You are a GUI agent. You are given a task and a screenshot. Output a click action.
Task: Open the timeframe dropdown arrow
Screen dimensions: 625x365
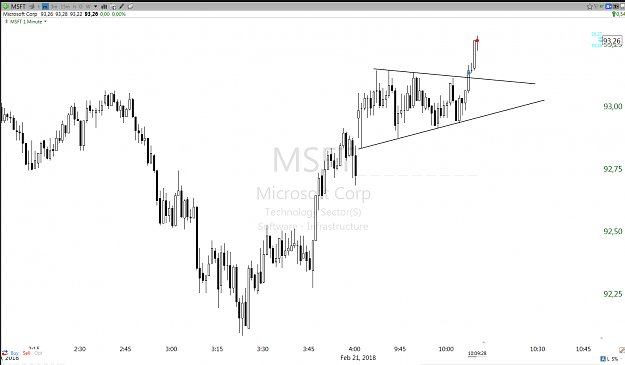[95, 6]
